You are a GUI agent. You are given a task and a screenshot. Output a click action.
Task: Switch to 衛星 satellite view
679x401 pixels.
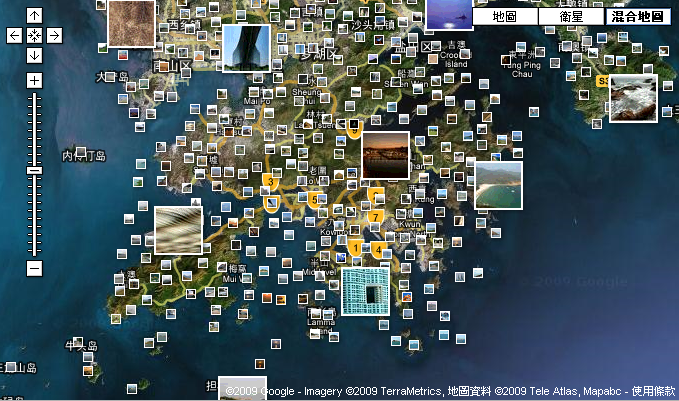[571, 17]
